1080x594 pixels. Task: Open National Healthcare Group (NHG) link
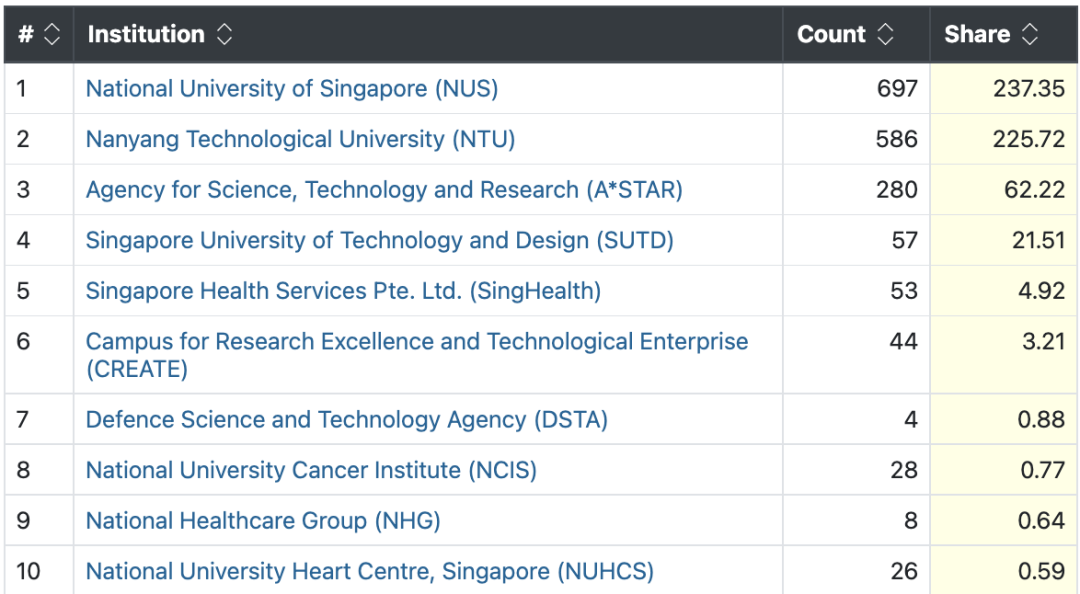[x=263, y=521]
